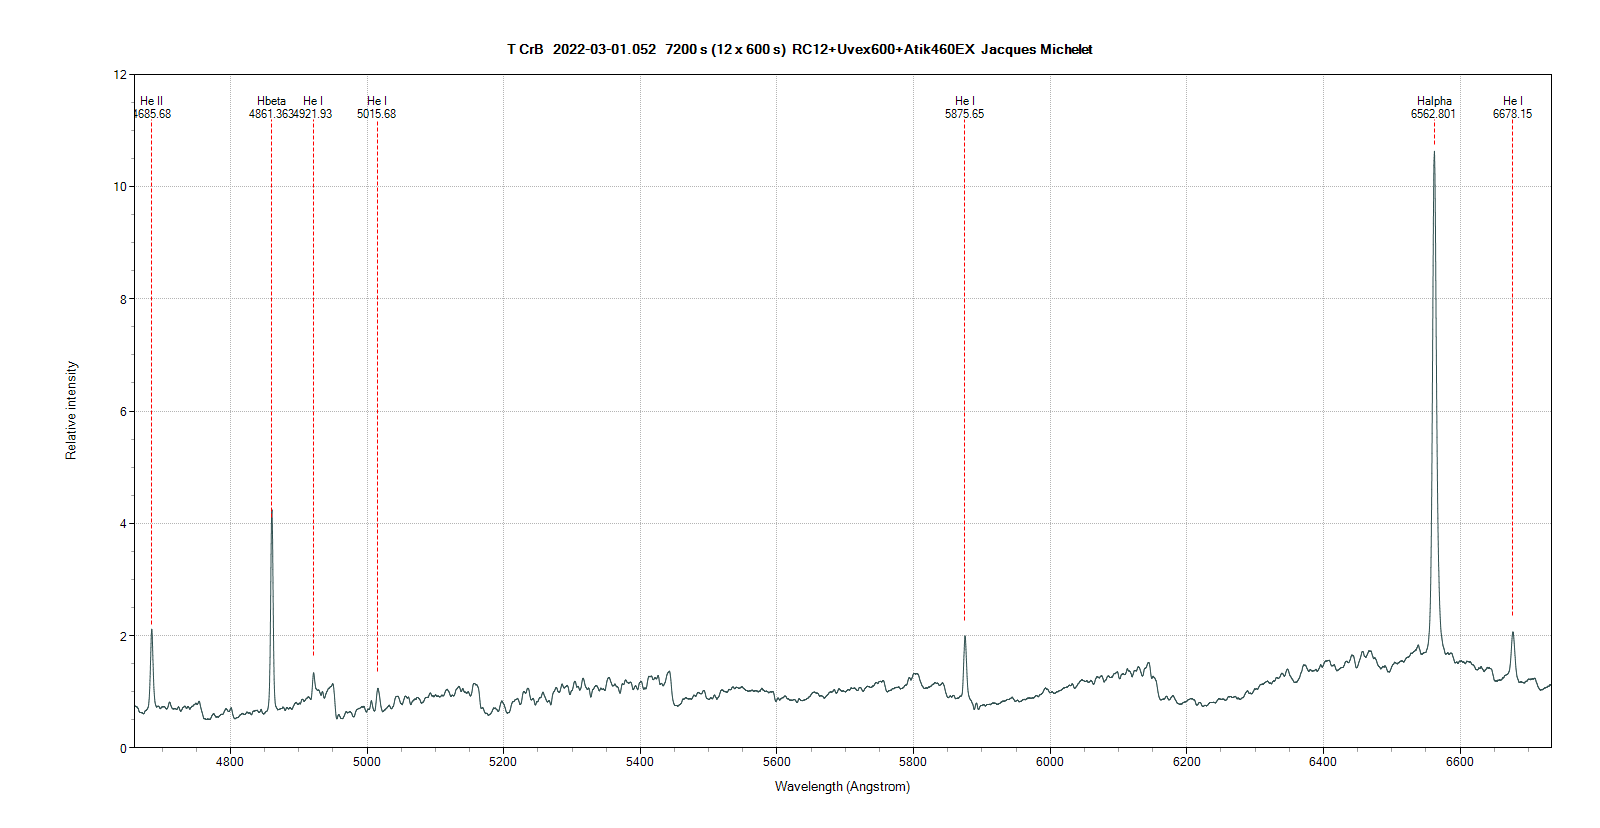Click the He I 5875.65 emission peak
Image resolution: width=1600 pixels, height=828 pixels.
click(965, 637)
